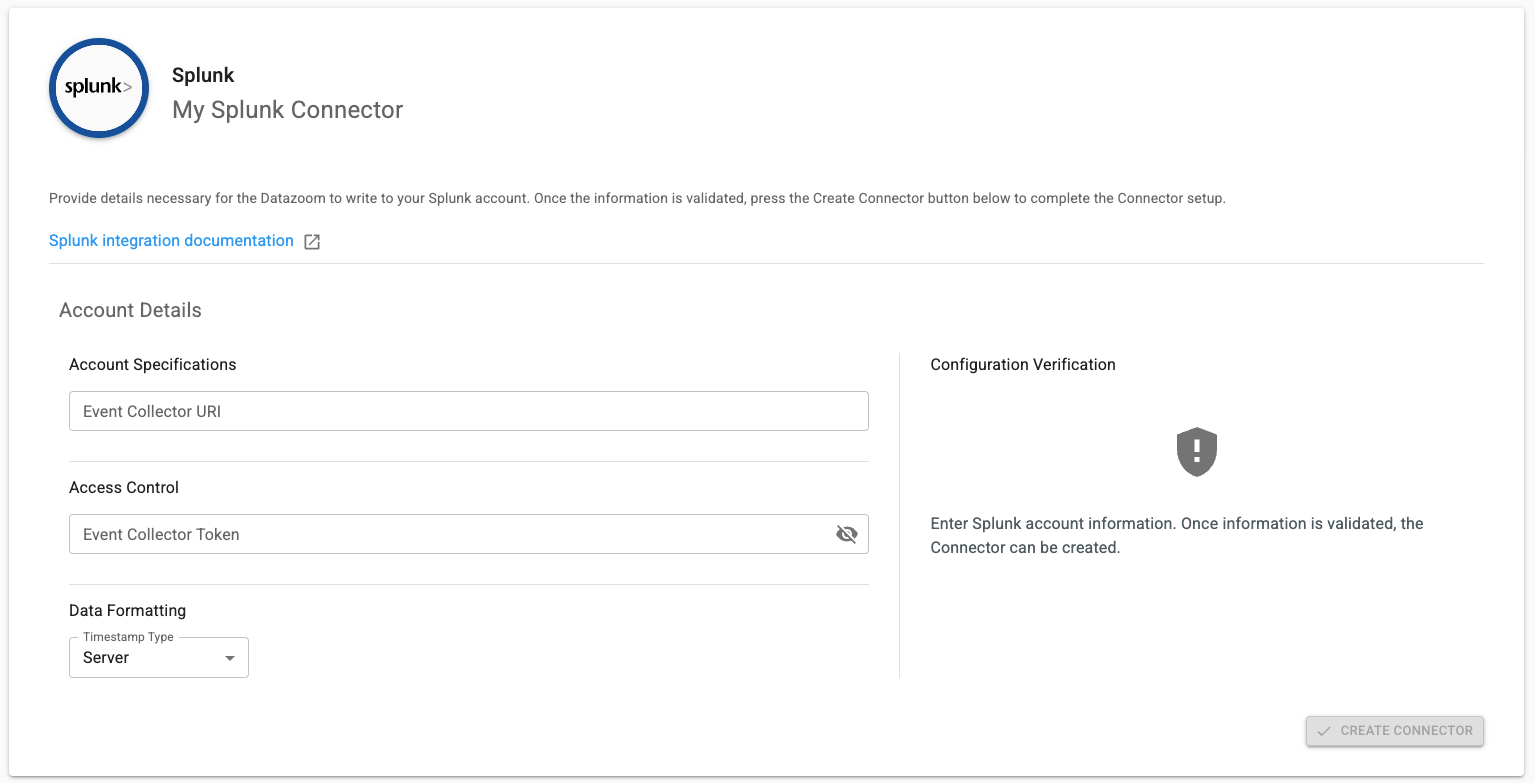Focus the Event Collector URI field
The image size is (1535, 783).
pyautogui.click(x=468, y=411)
